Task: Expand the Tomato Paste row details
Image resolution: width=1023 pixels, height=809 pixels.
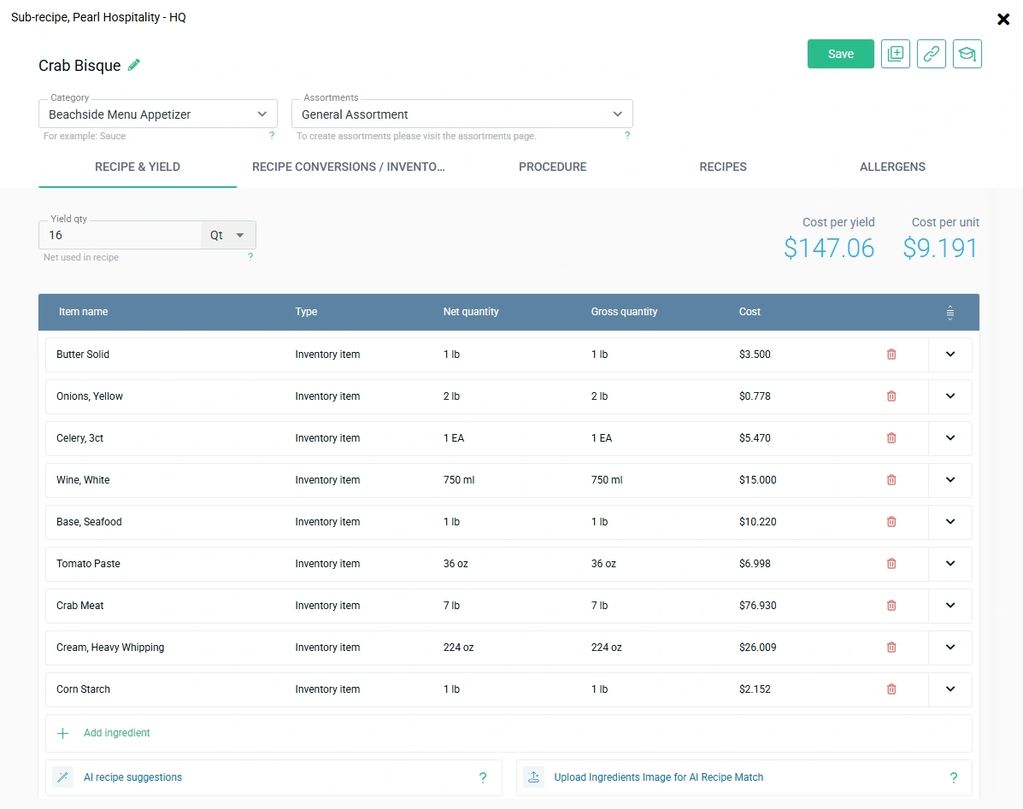Action: click(x=950, y=564)
